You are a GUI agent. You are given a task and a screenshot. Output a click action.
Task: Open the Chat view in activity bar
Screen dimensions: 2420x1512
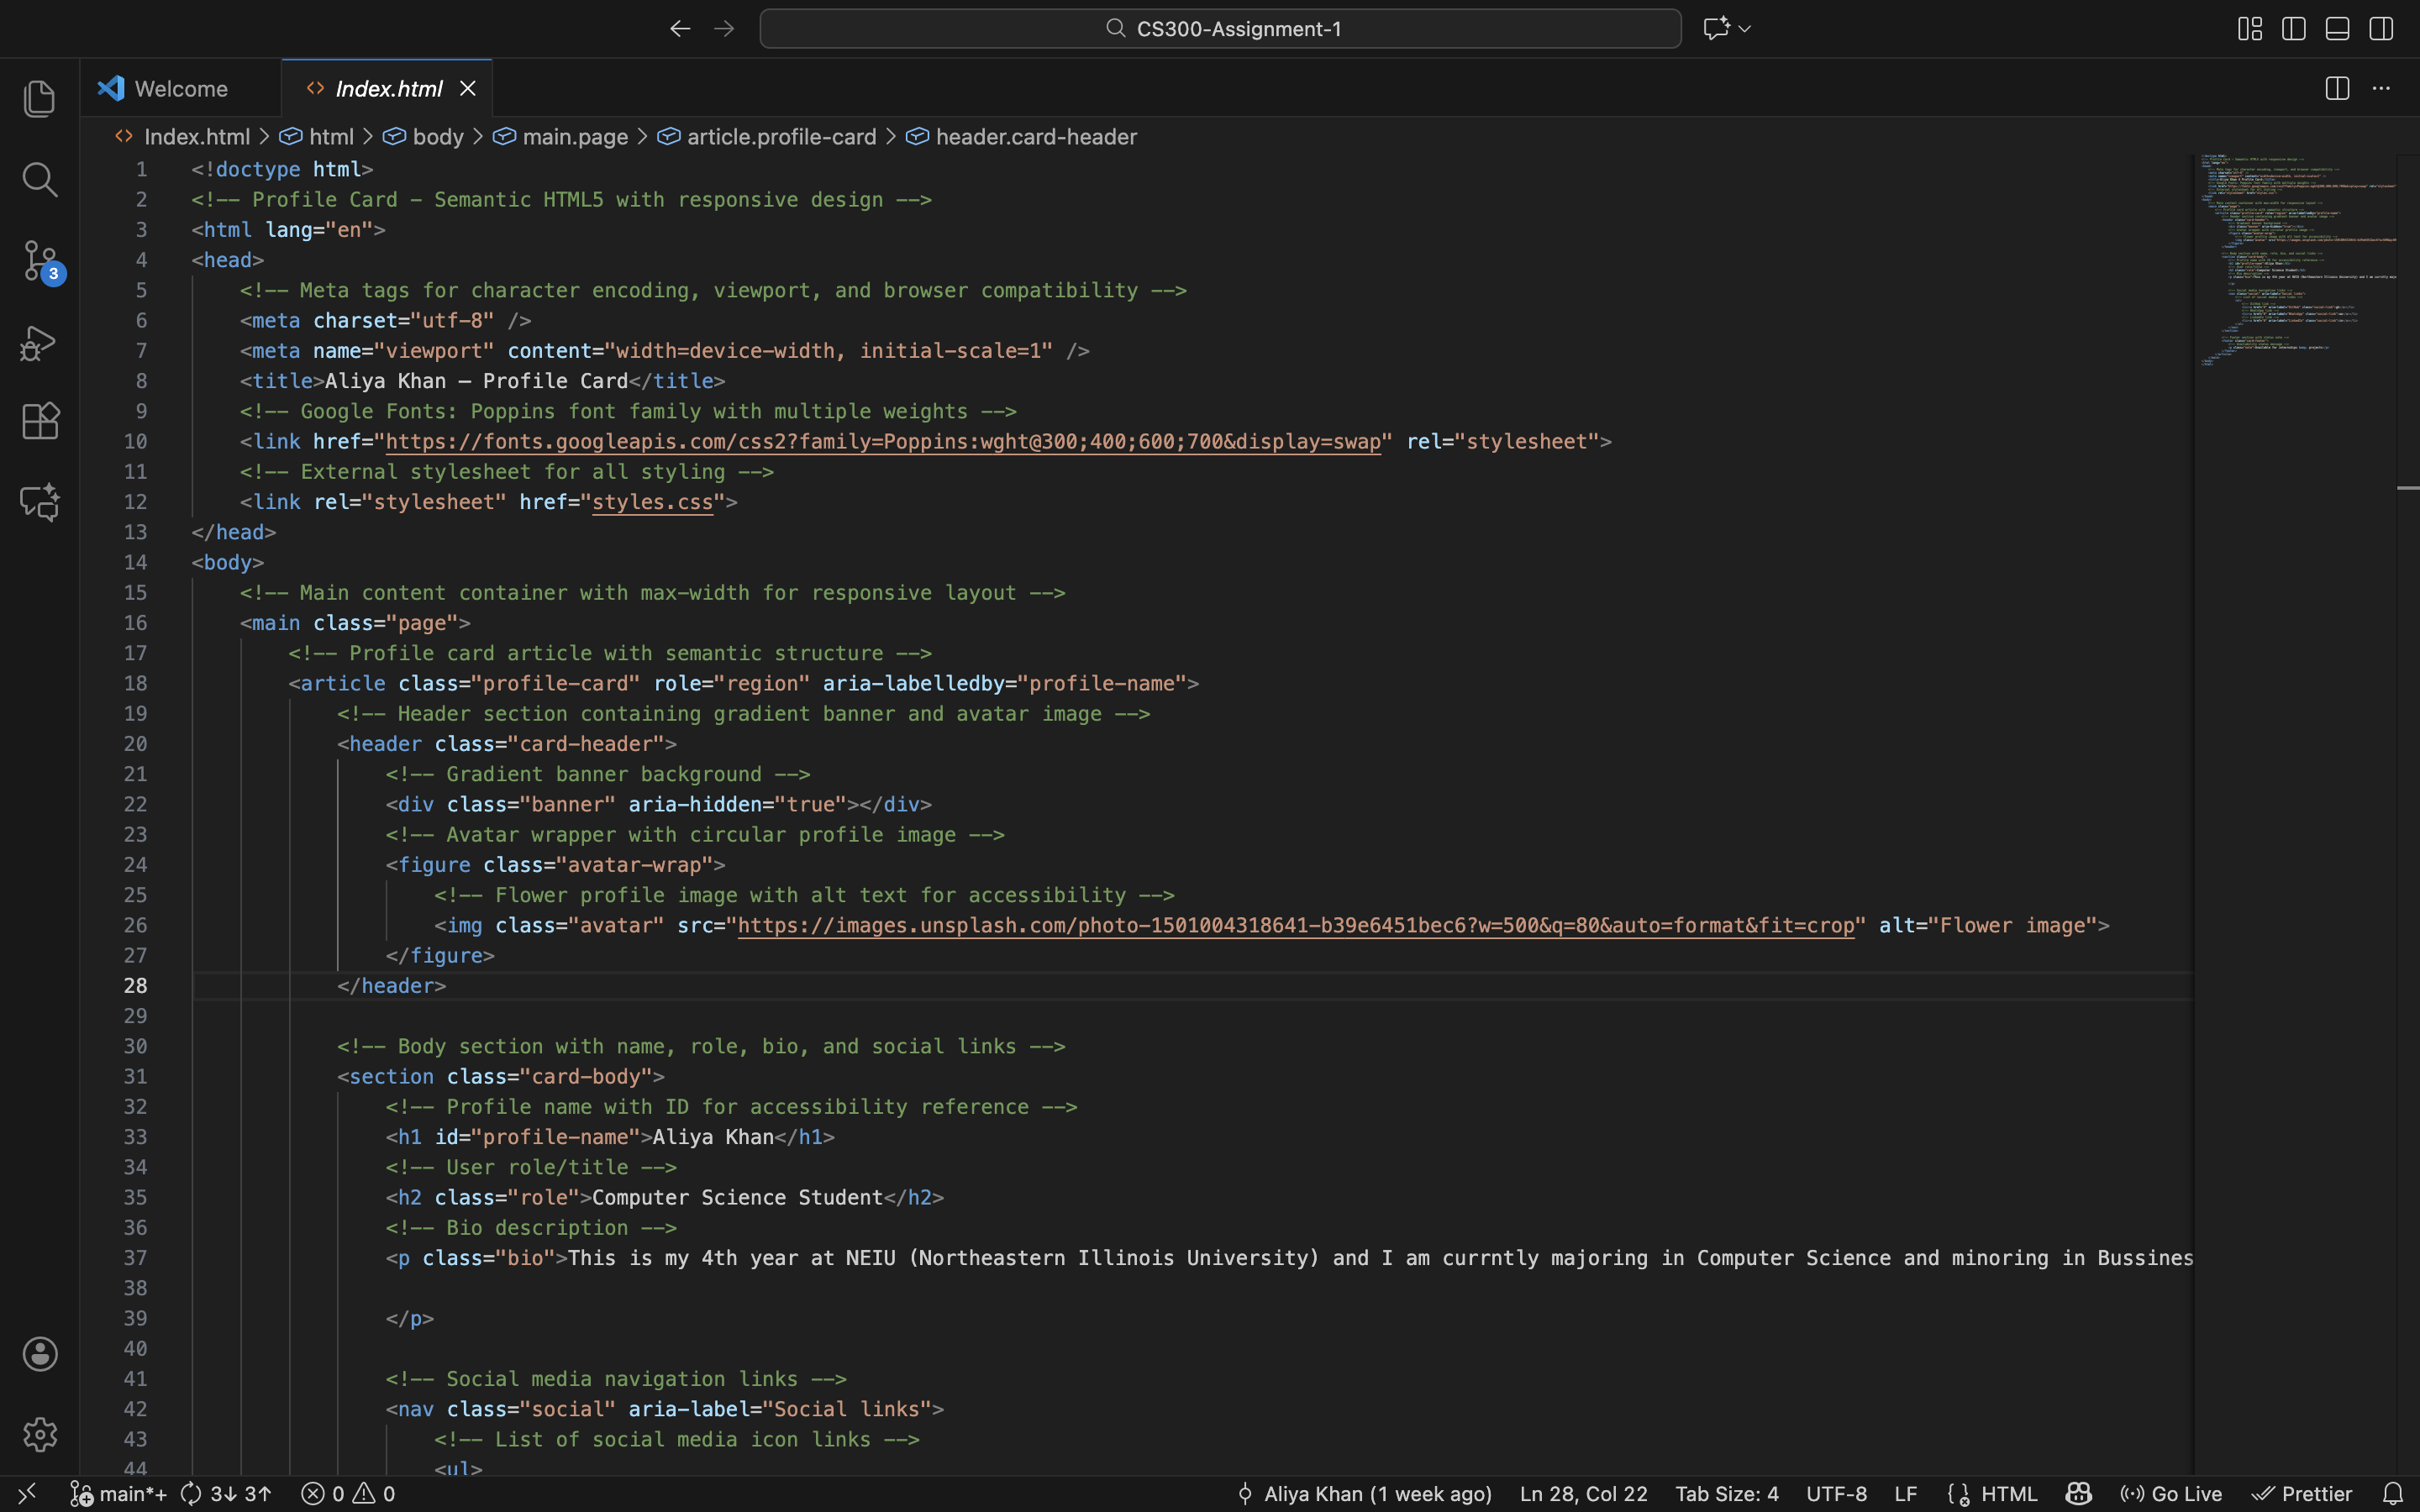click(39, 502)
